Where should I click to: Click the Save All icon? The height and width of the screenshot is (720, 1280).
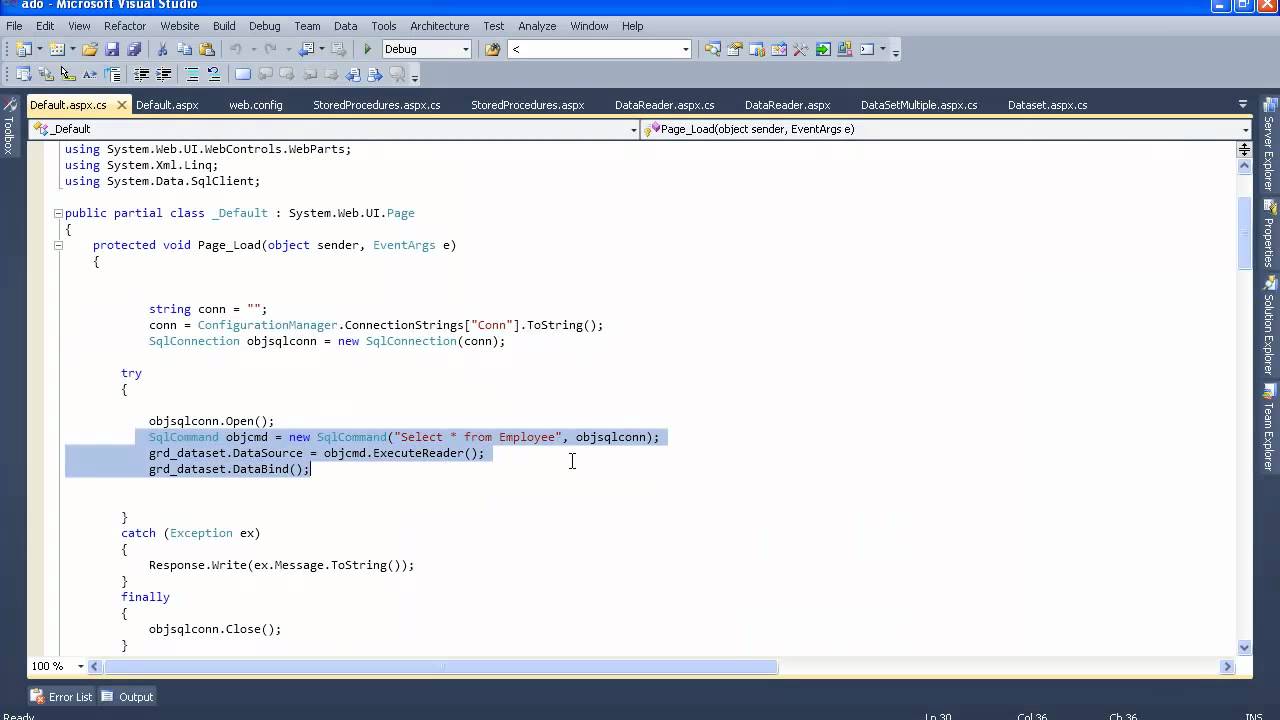133,49
